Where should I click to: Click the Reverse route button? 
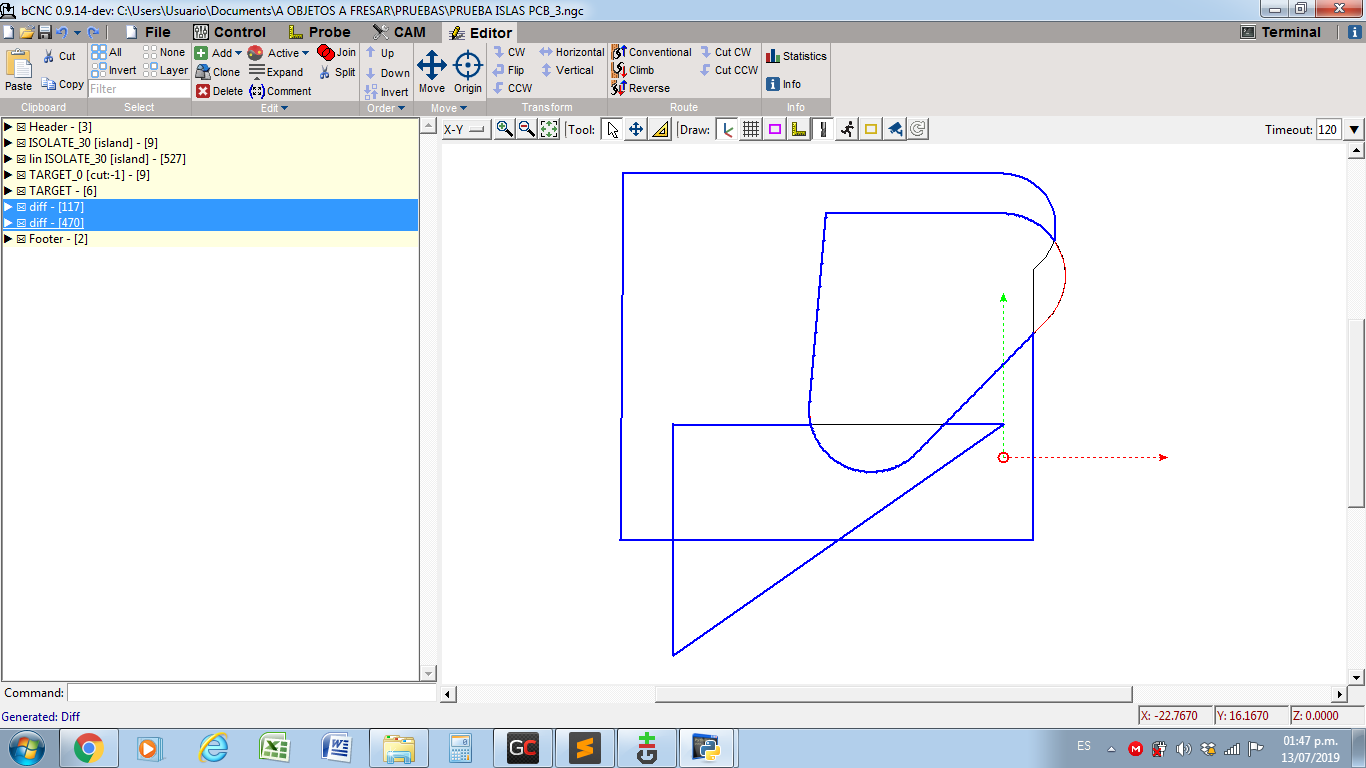tap(640, 88)
